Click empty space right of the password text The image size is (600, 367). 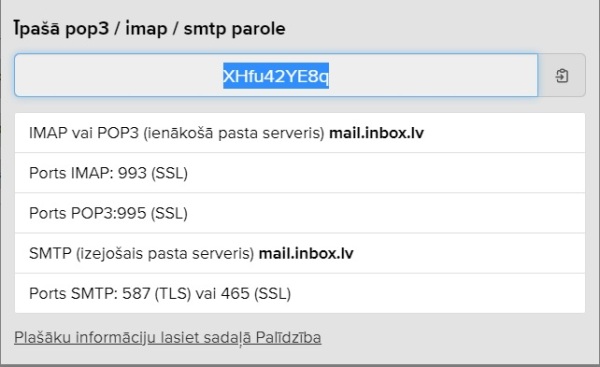coord(432,75)
